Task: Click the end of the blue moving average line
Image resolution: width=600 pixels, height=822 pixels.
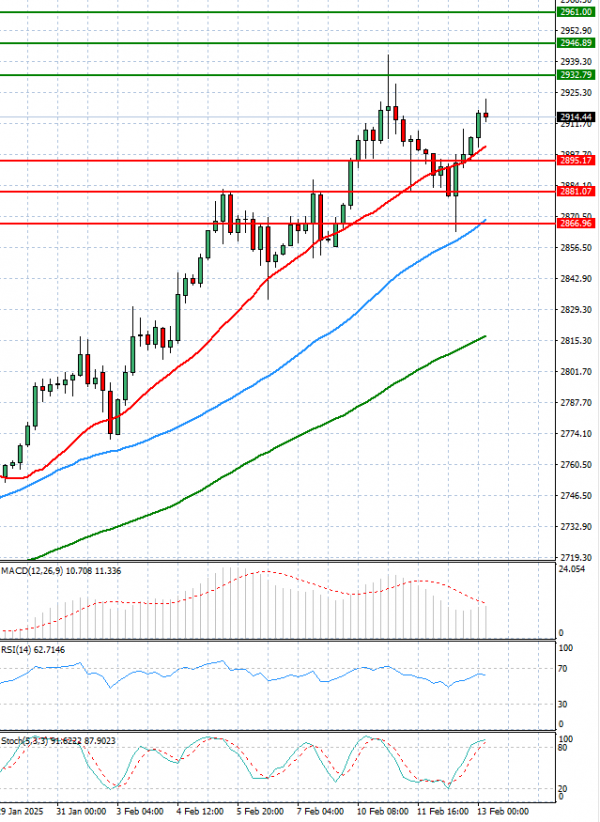Action: pos(486,220)
